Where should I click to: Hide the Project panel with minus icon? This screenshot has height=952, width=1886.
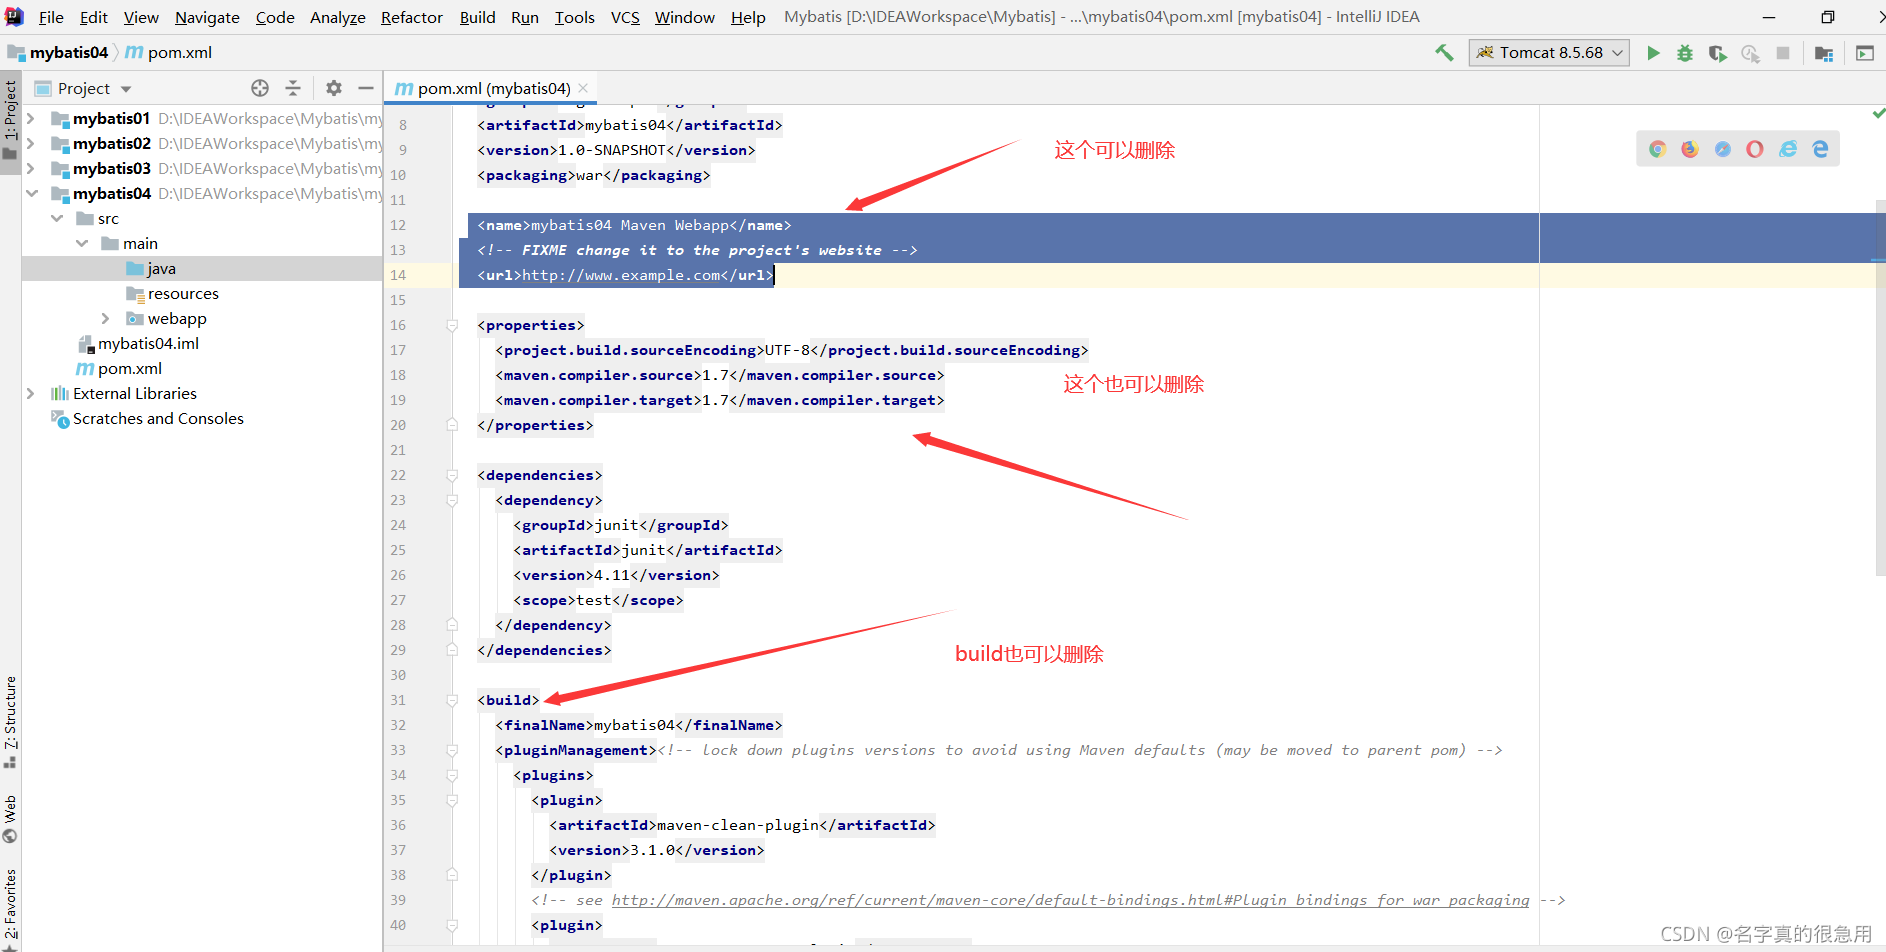[366, 88]
